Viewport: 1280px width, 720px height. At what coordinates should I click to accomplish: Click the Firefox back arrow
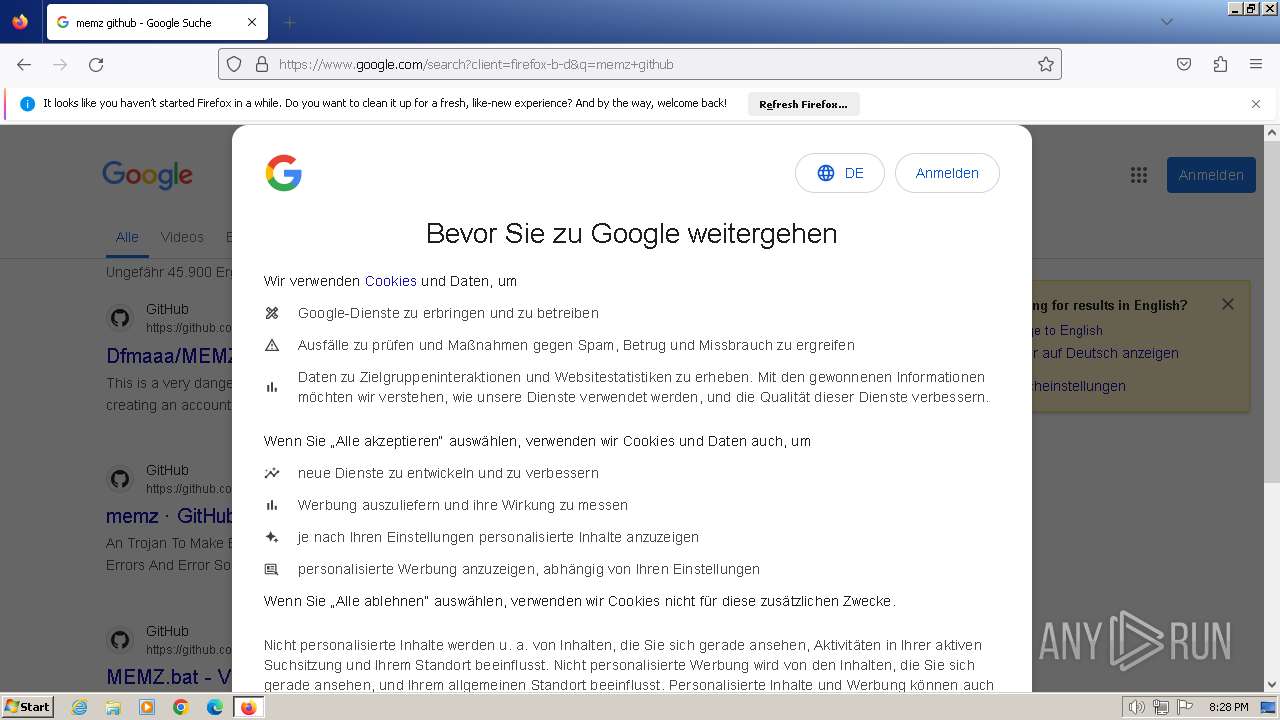(x=24, y=64)
